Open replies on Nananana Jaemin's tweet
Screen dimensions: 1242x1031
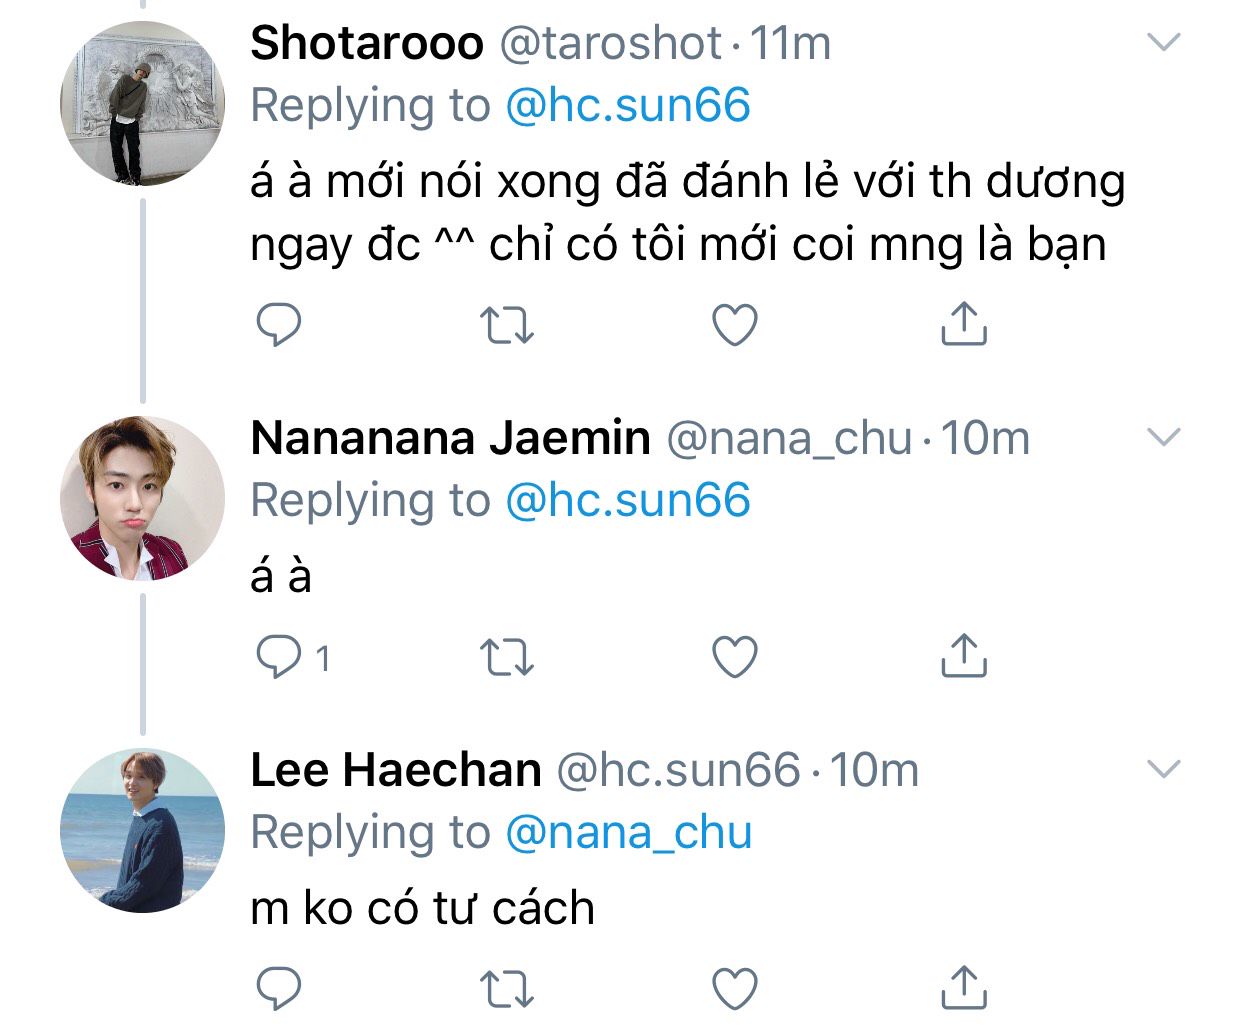[x=279, y=656]
